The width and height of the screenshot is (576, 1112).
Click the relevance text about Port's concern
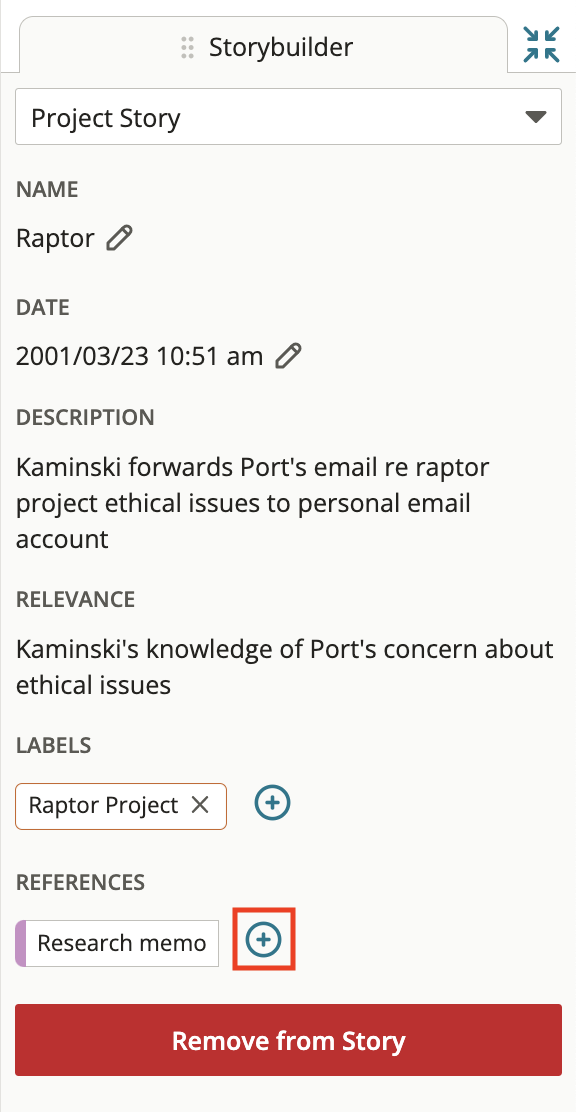[x=285, y=667]
